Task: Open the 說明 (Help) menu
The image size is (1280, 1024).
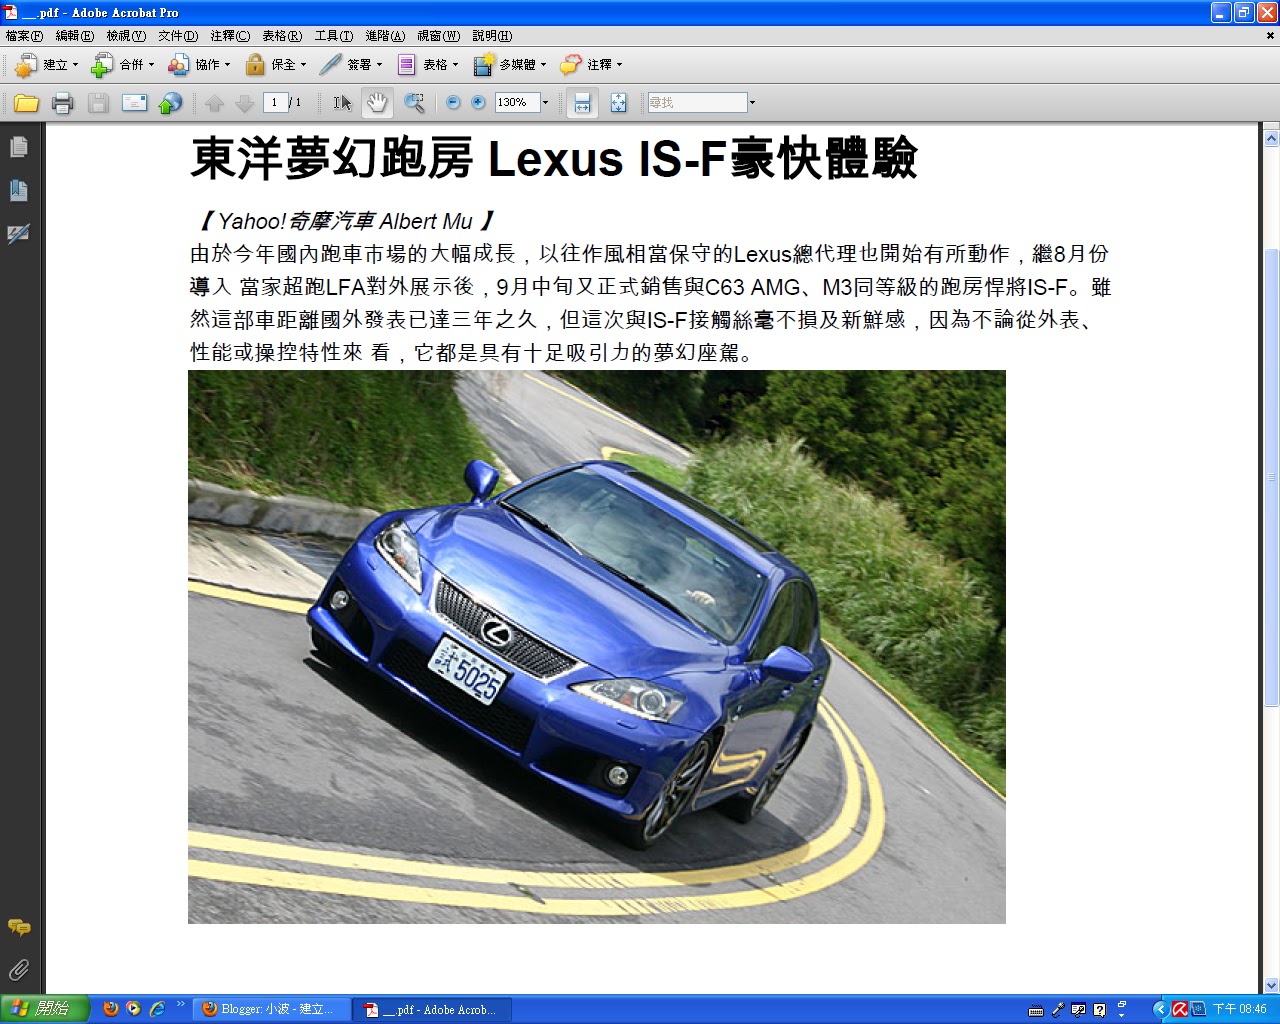Action: coord(492,36)
